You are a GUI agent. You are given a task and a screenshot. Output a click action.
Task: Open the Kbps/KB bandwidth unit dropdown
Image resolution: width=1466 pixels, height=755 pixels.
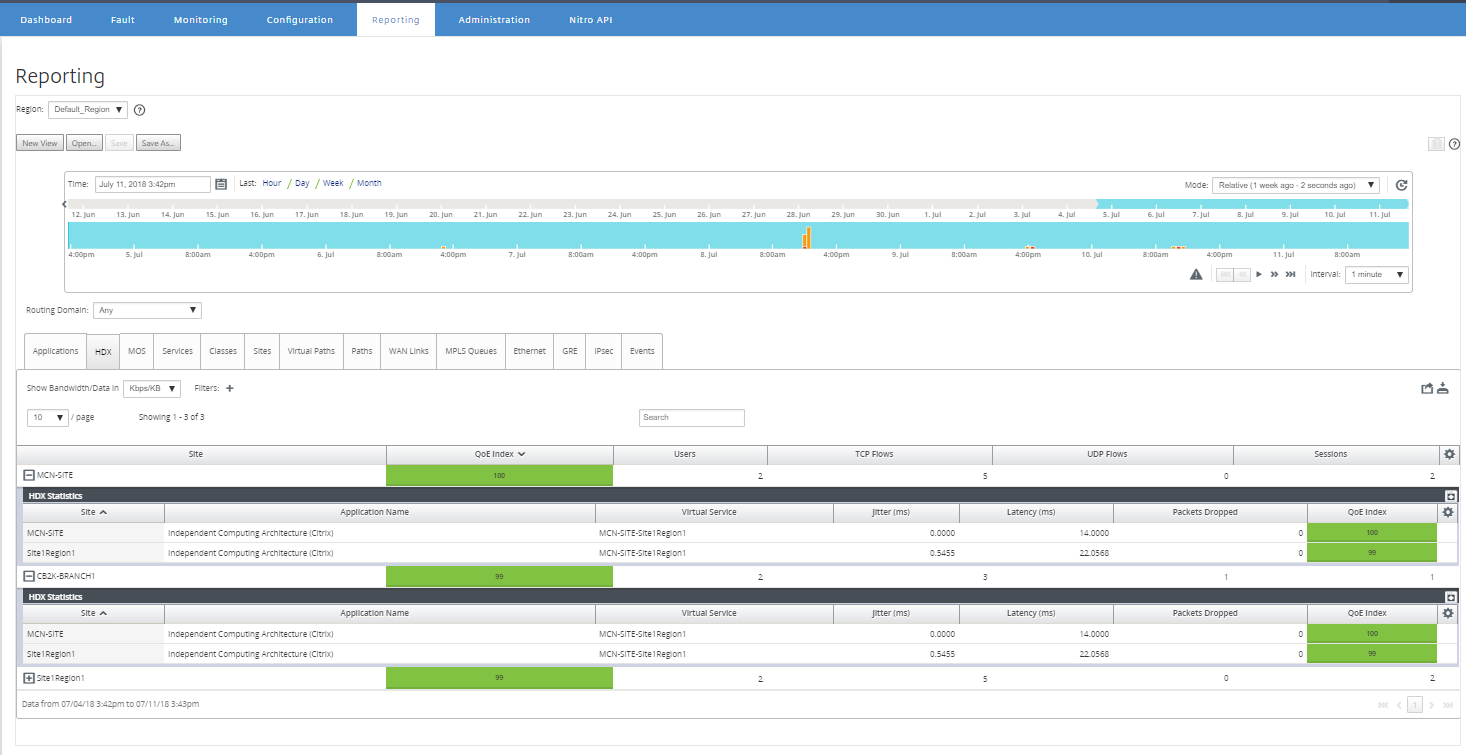pyautogui.click(x=152, y=388)
